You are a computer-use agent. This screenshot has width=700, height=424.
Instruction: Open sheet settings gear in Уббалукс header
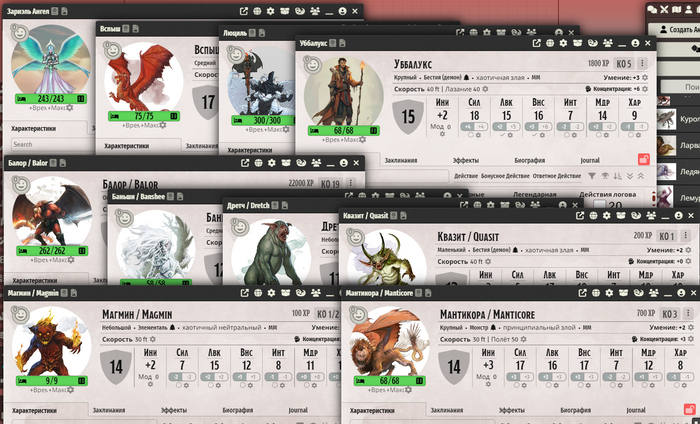point(563,43)
